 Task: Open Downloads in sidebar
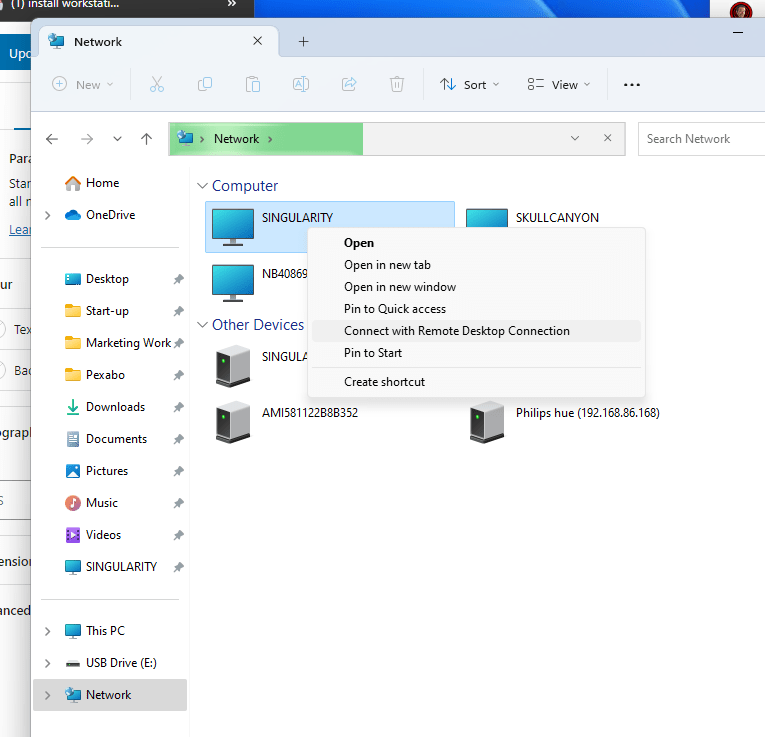click(x=105, y=407)
